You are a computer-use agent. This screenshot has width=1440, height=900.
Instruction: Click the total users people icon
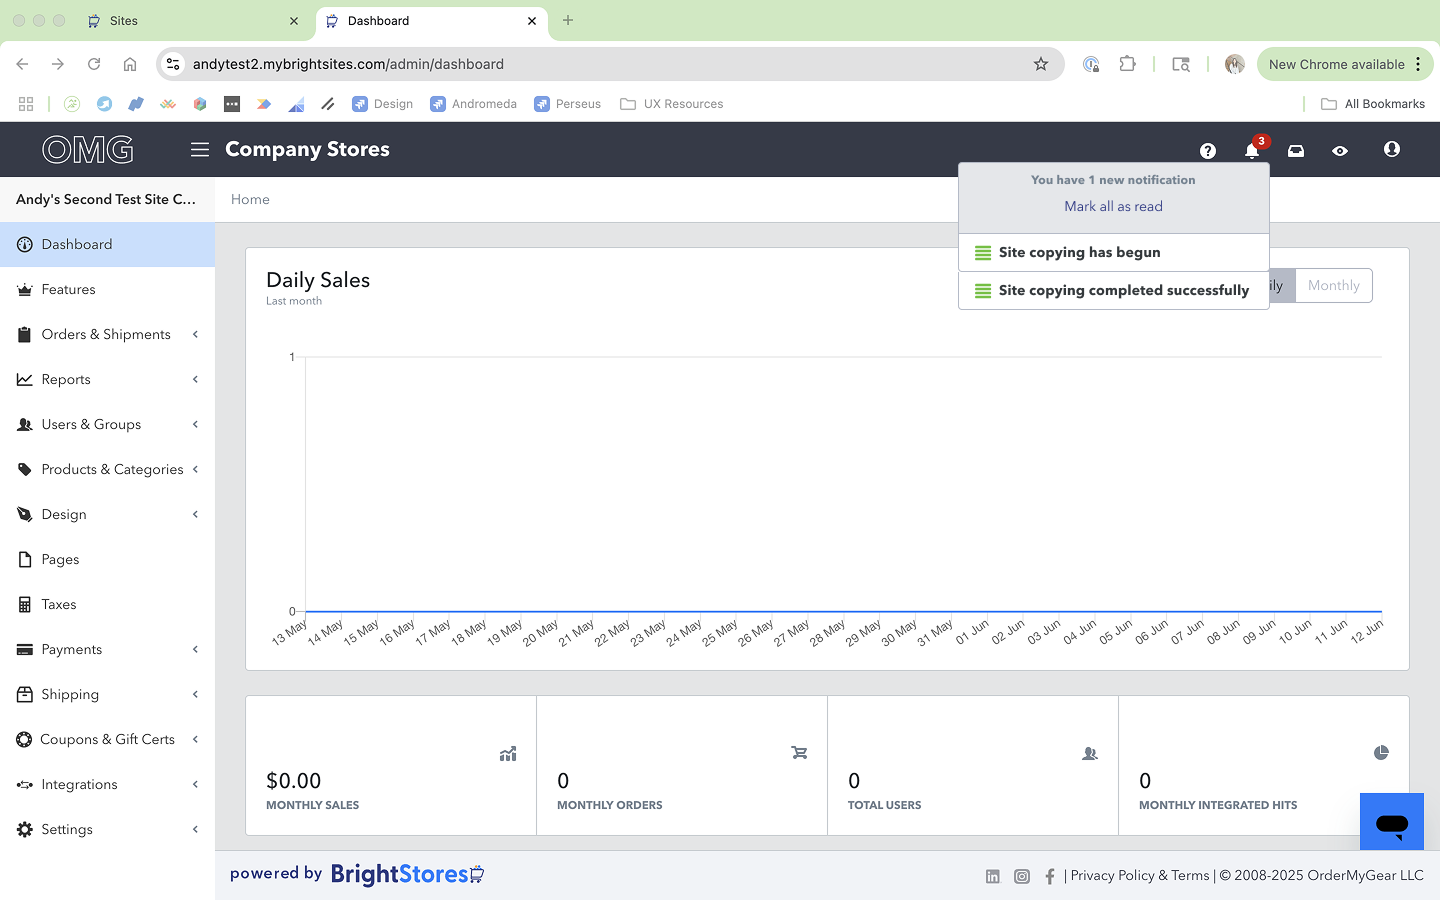1090,753
